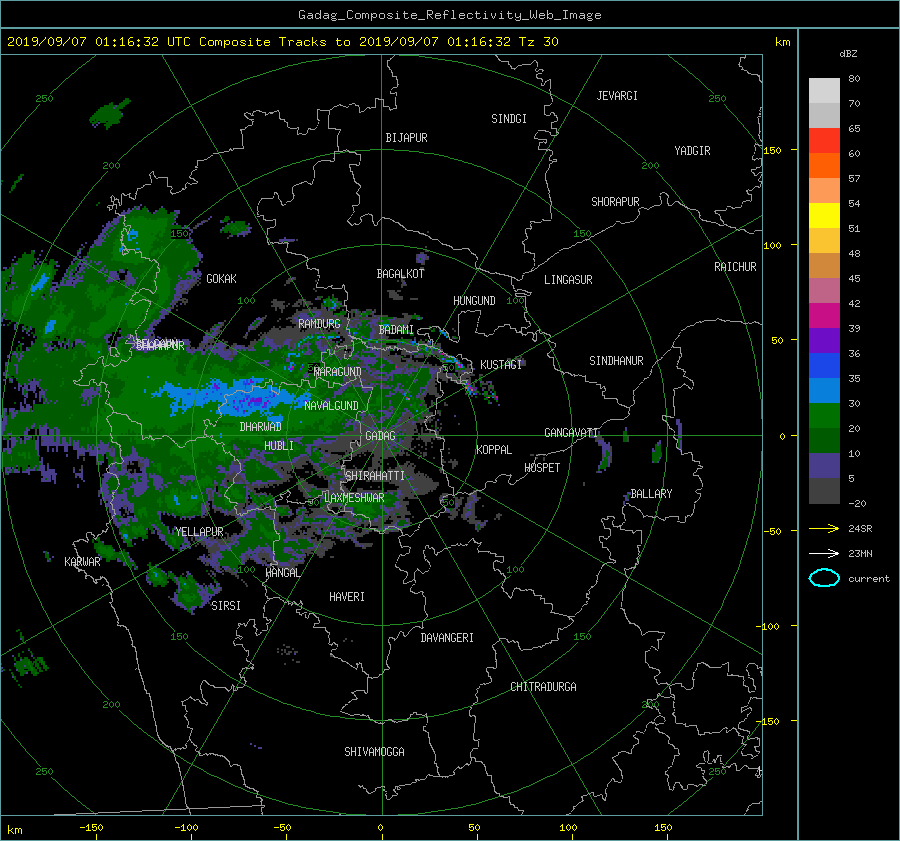Select the YADGIR label
The image size is (900, 841).
(x=692, y=151)
